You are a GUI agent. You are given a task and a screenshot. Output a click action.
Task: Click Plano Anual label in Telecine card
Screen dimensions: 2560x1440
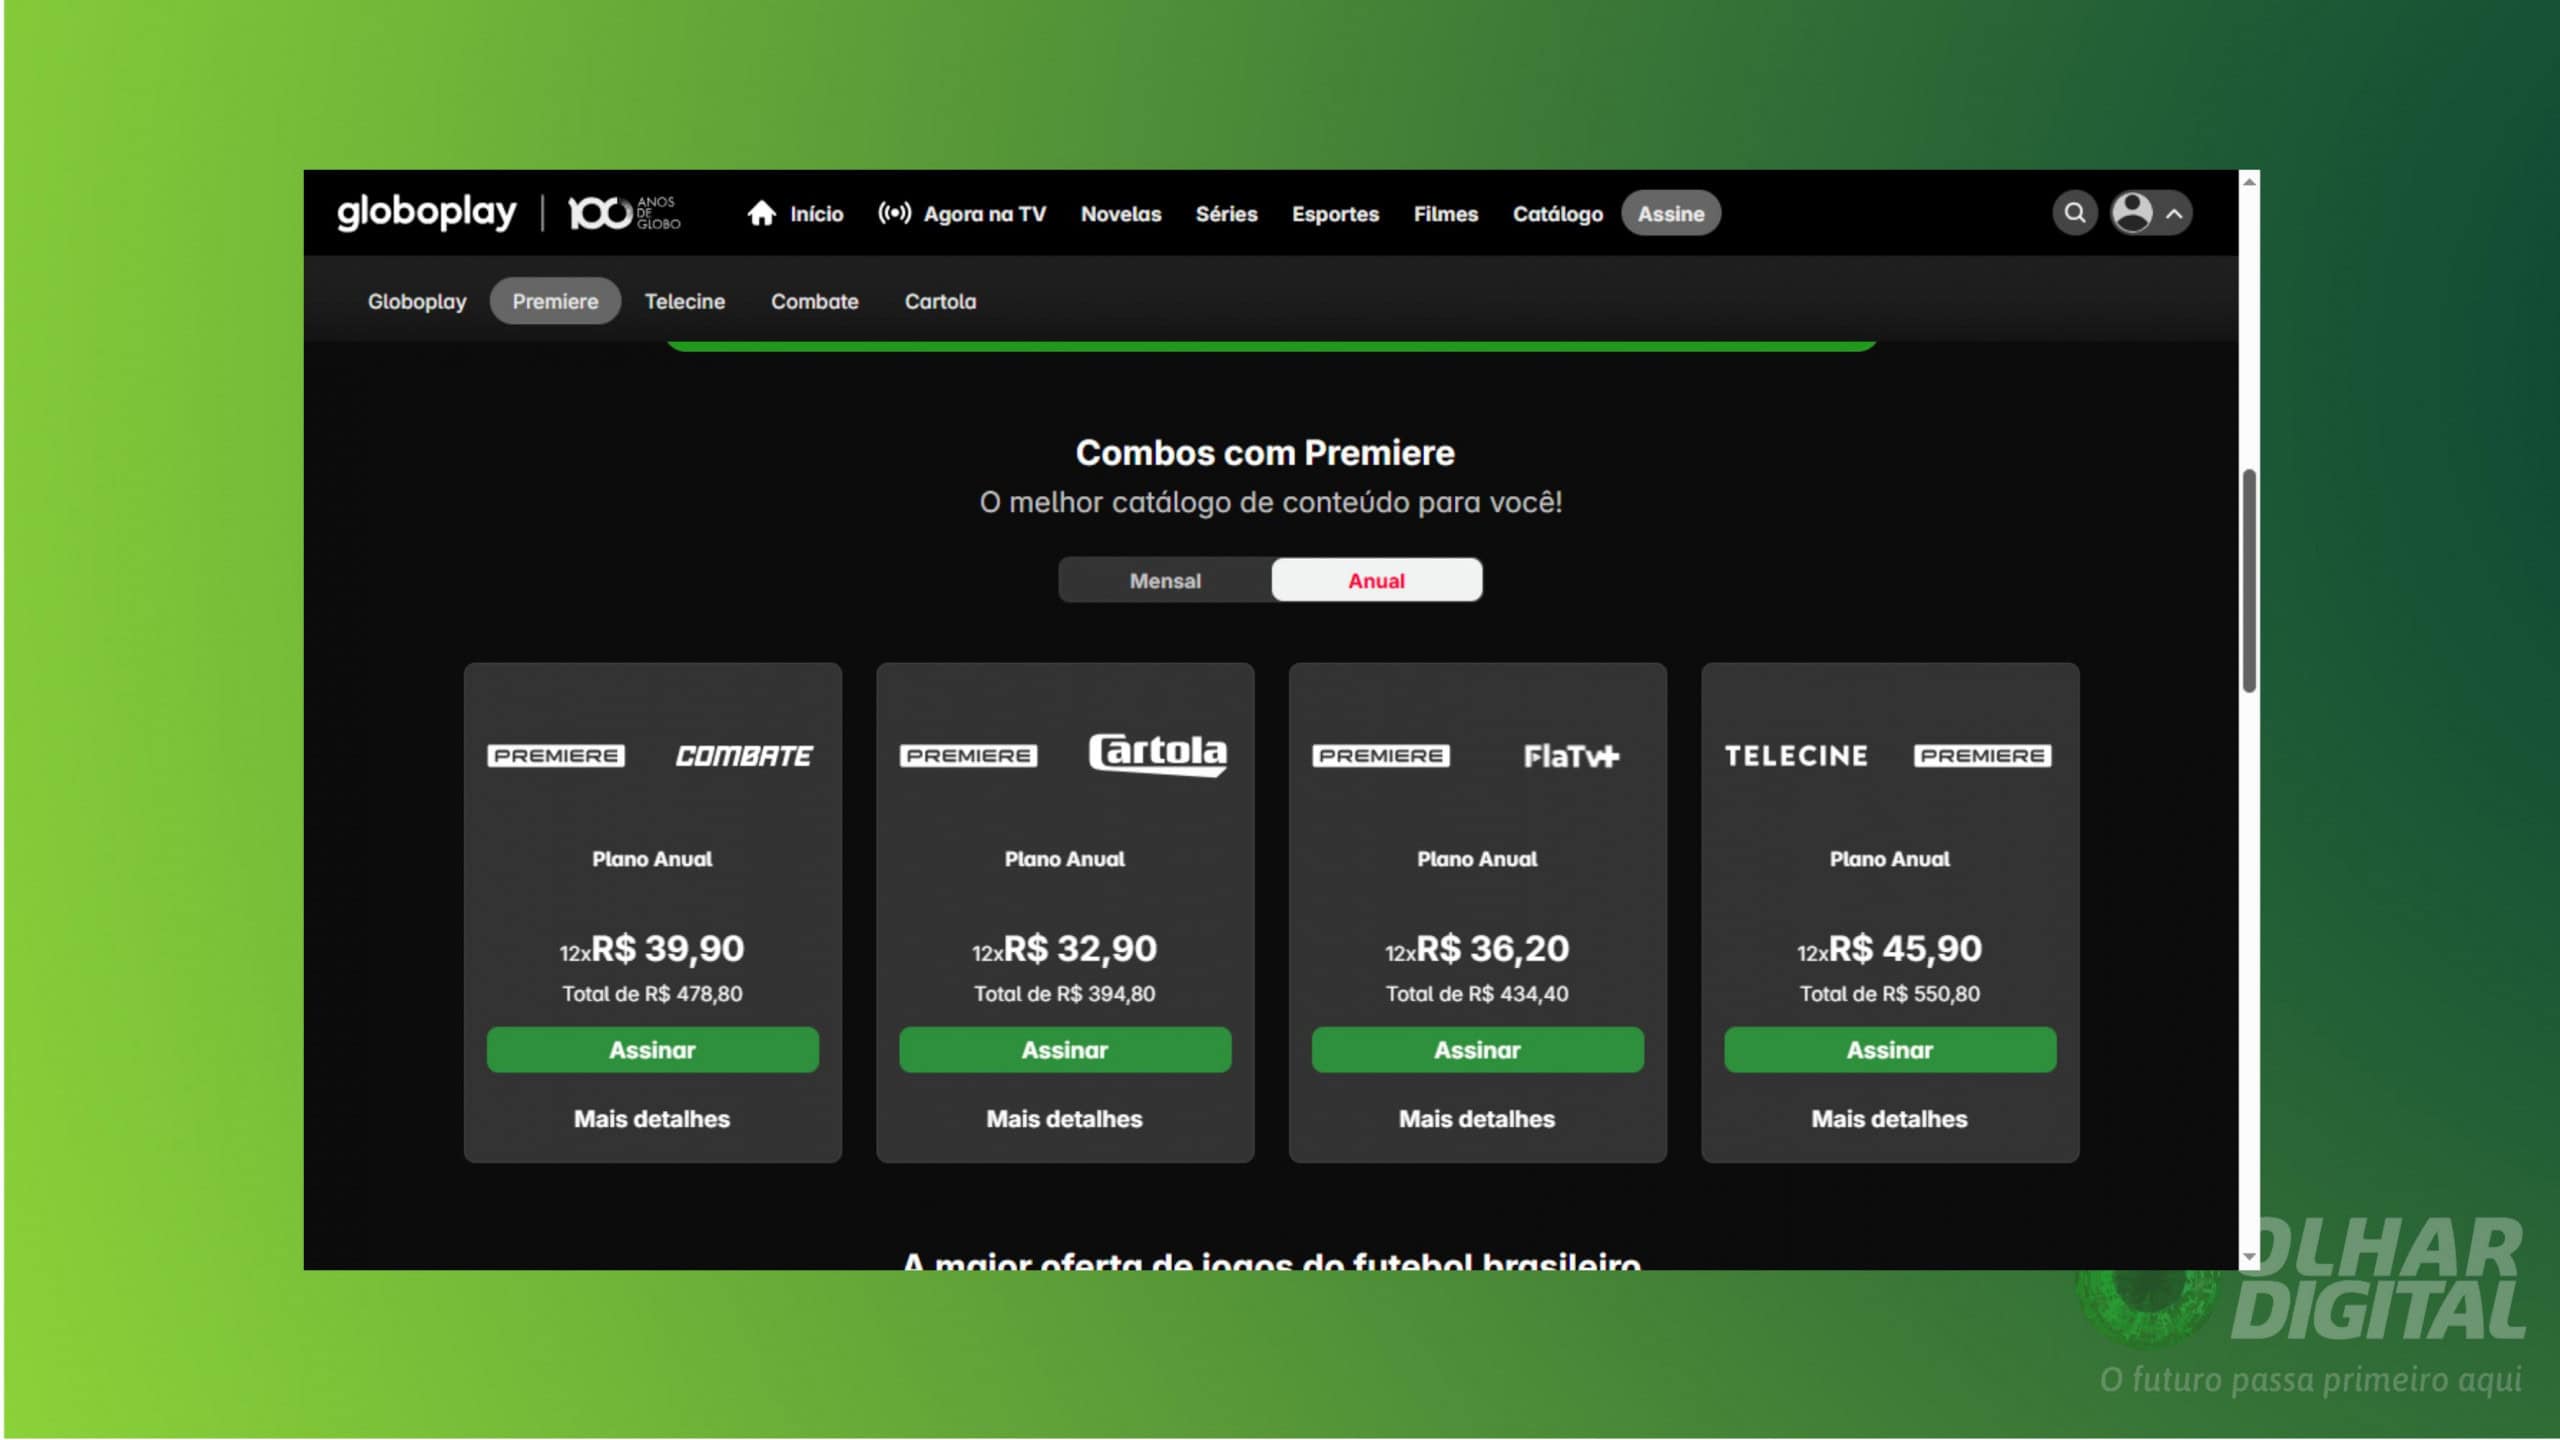point(1890,859)
